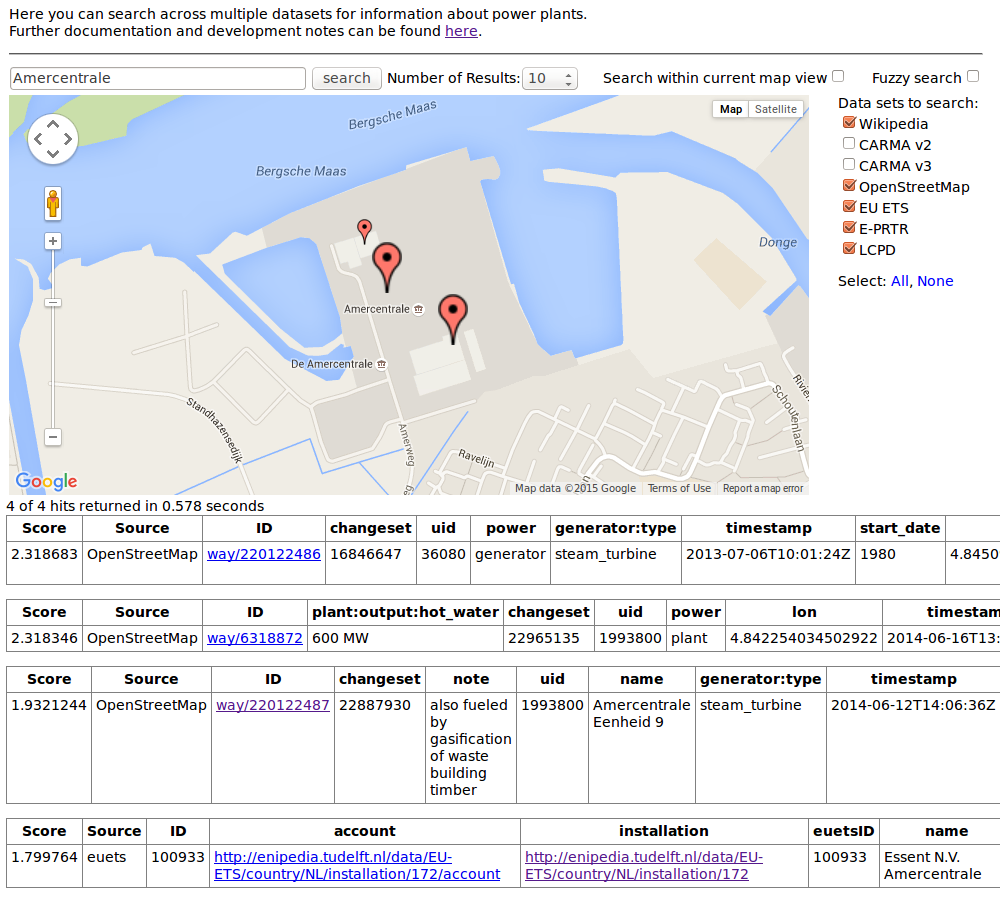
Task: Click the red marker above the Amercentrale label
Action: pyautogui.click(x=386, y=267)
